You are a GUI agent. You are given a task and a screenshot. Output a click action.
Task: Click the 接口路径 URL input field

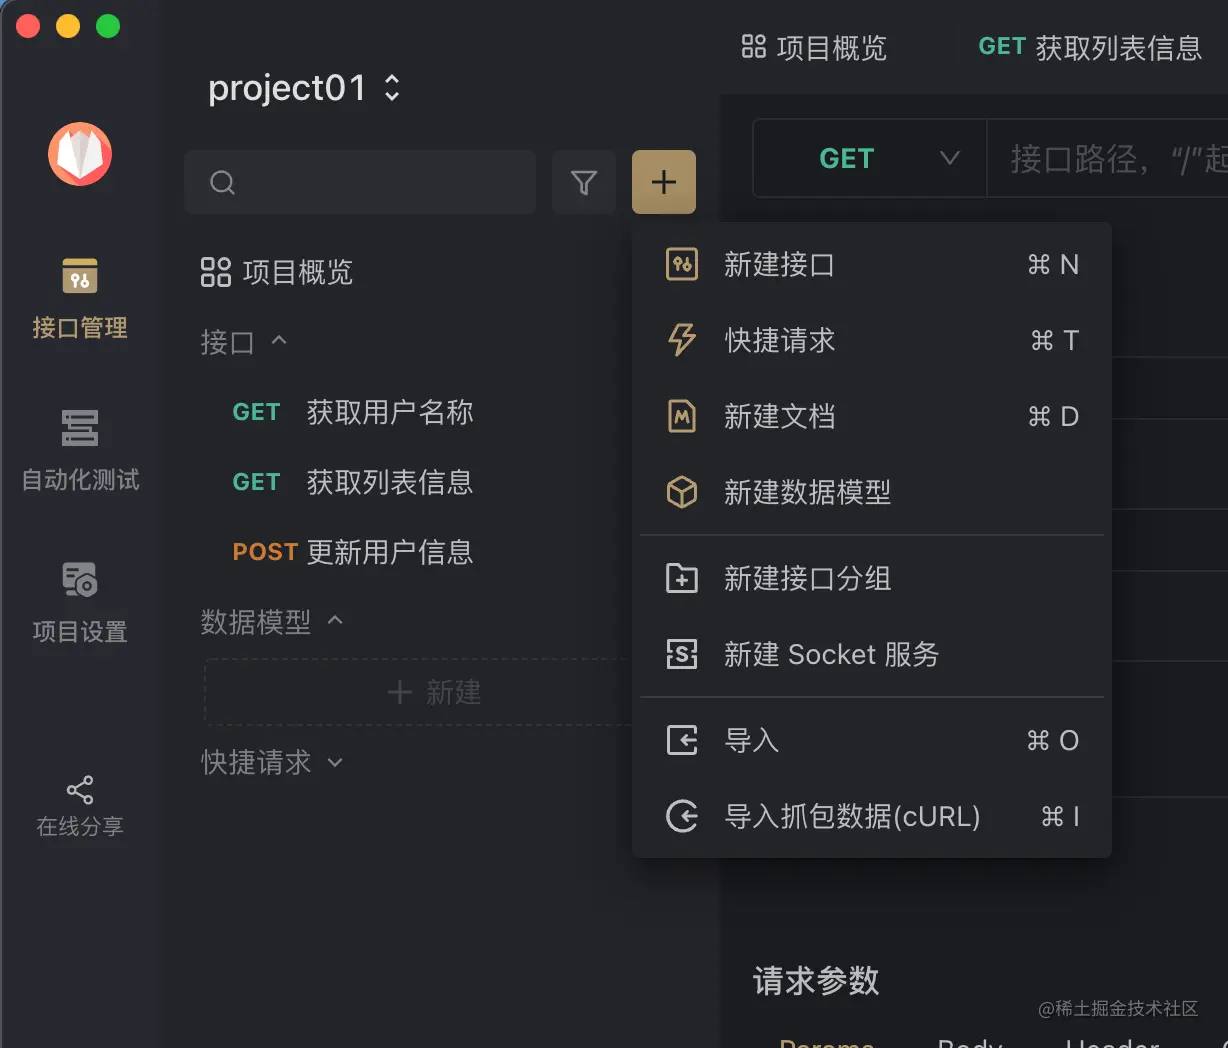pos(1120,158)
